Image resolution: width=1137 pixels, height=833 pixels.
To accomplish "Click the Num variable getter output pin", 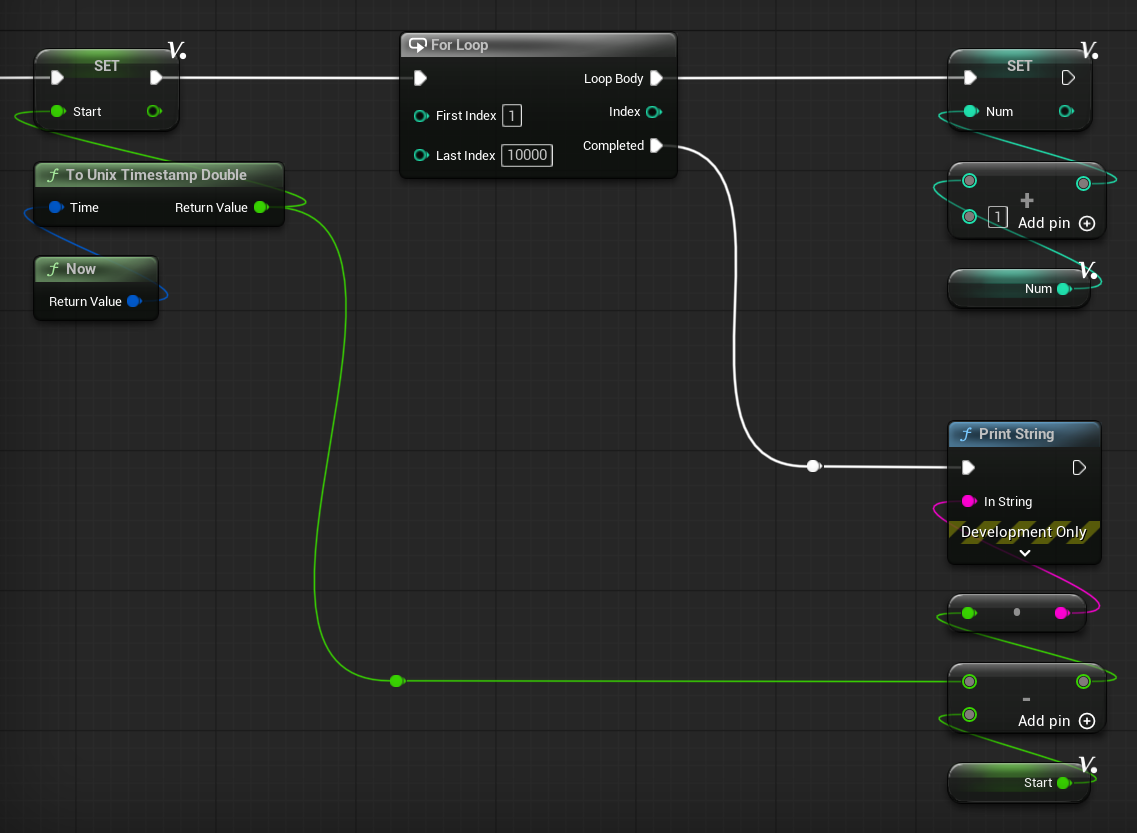I will (x=1064, y=289).
